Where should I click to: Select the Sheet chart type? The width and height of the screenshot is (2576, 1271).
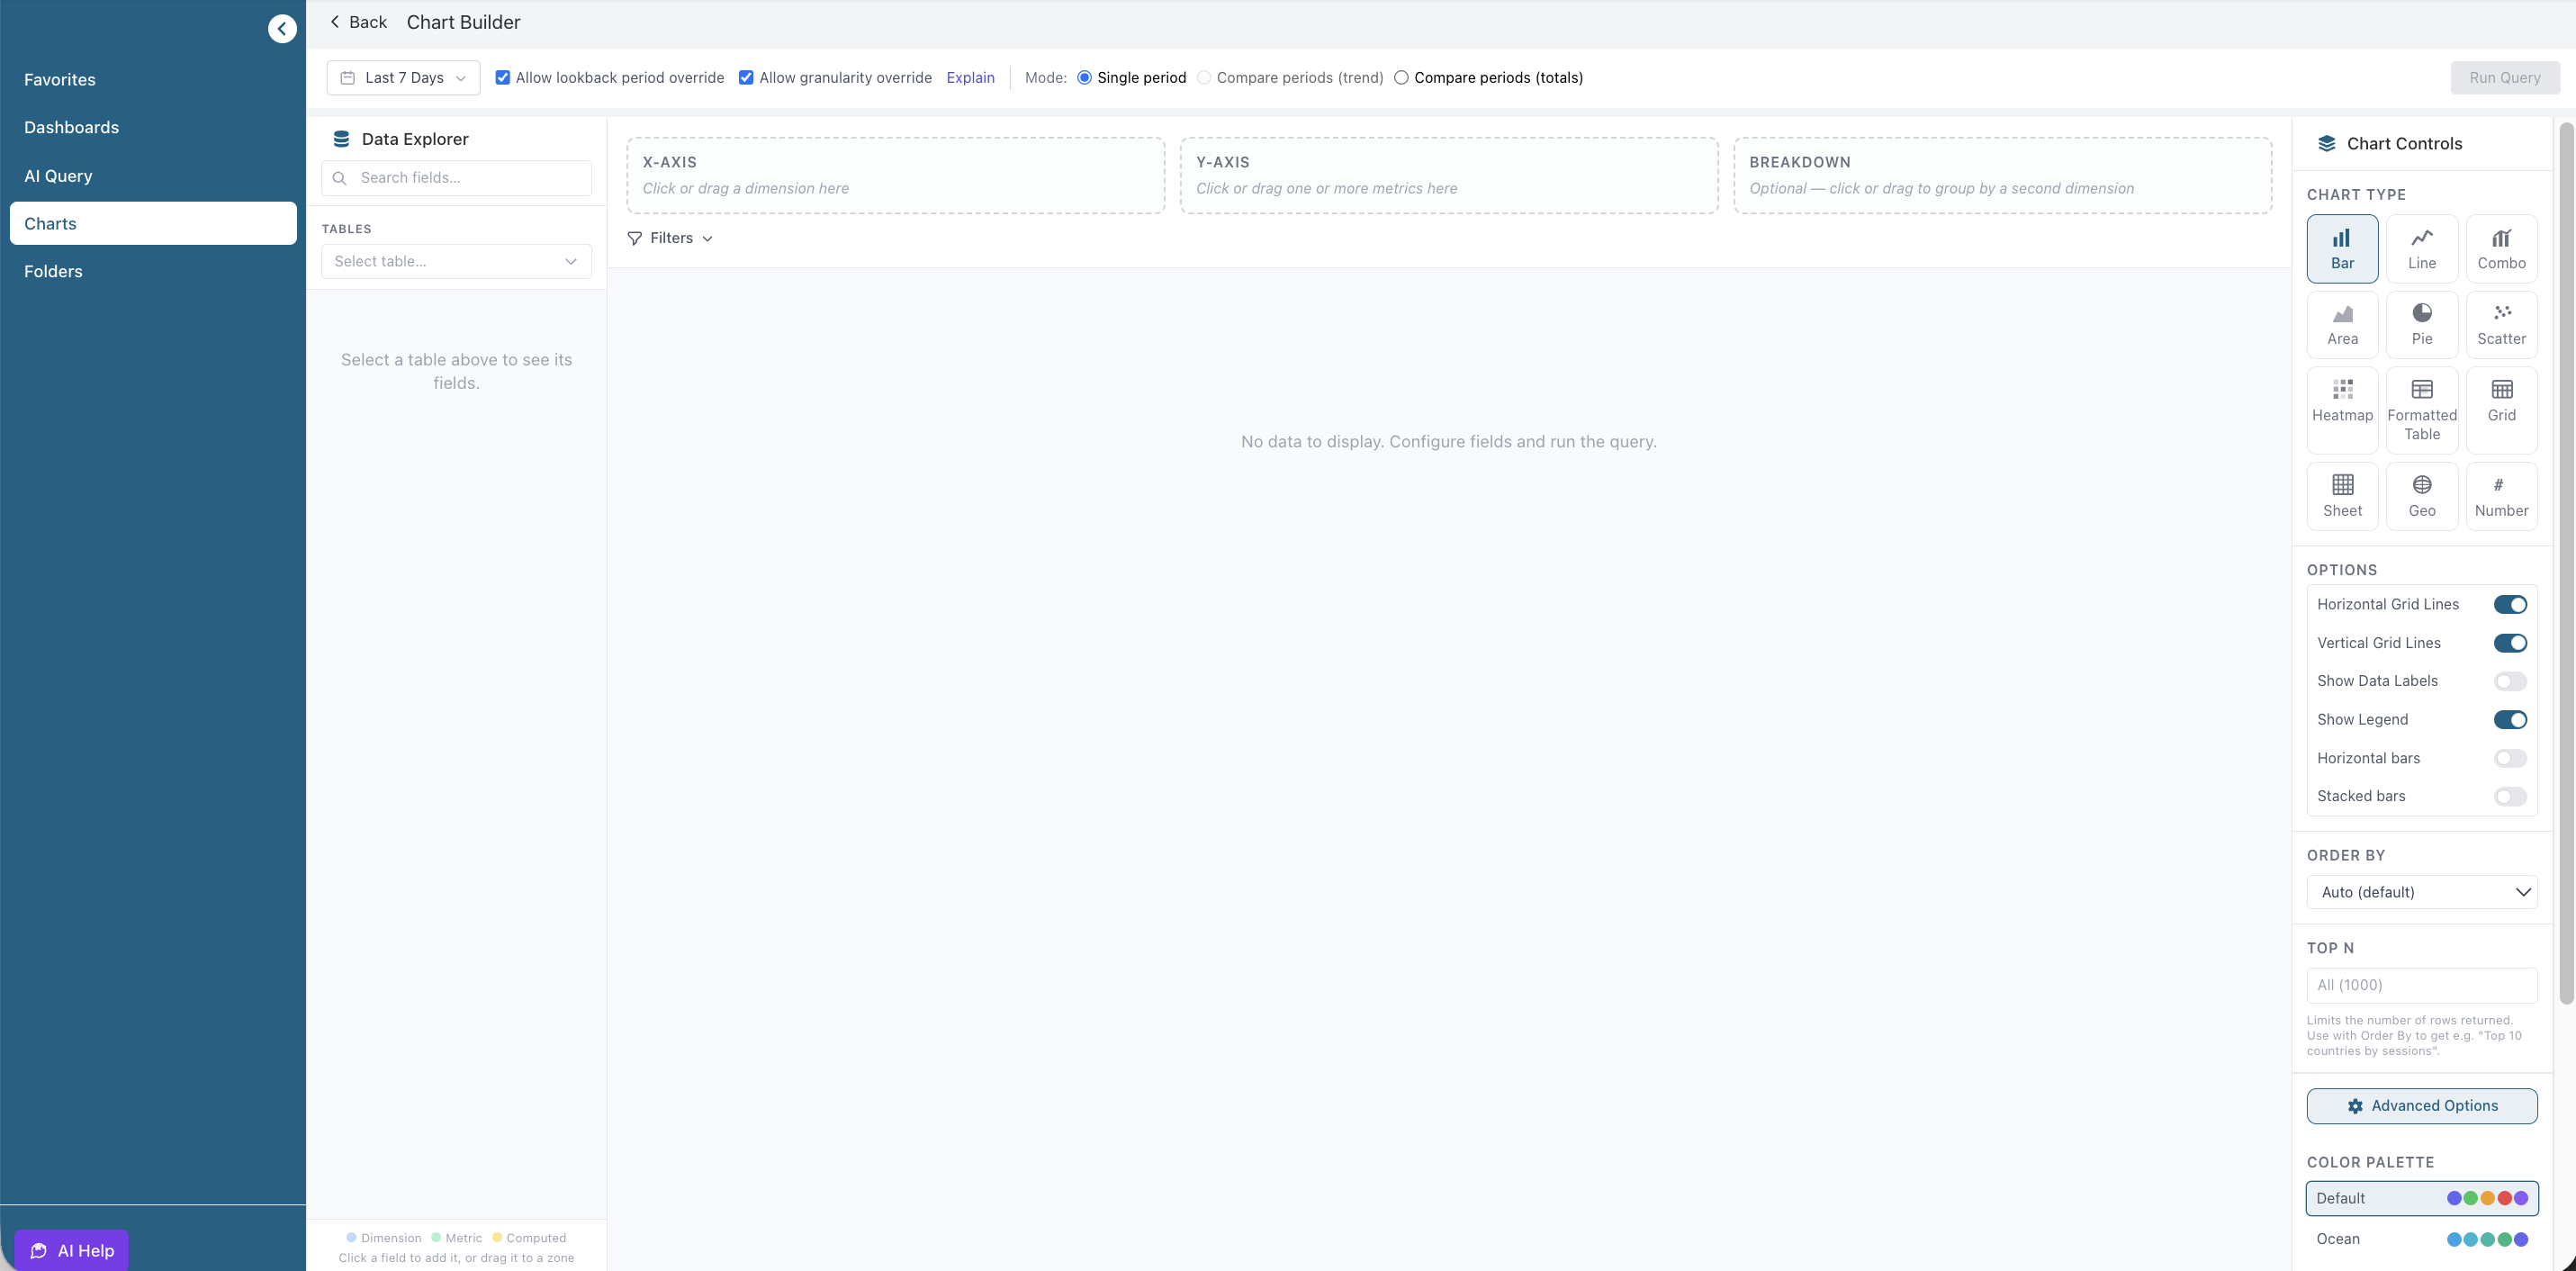(x=2342, y=496)
